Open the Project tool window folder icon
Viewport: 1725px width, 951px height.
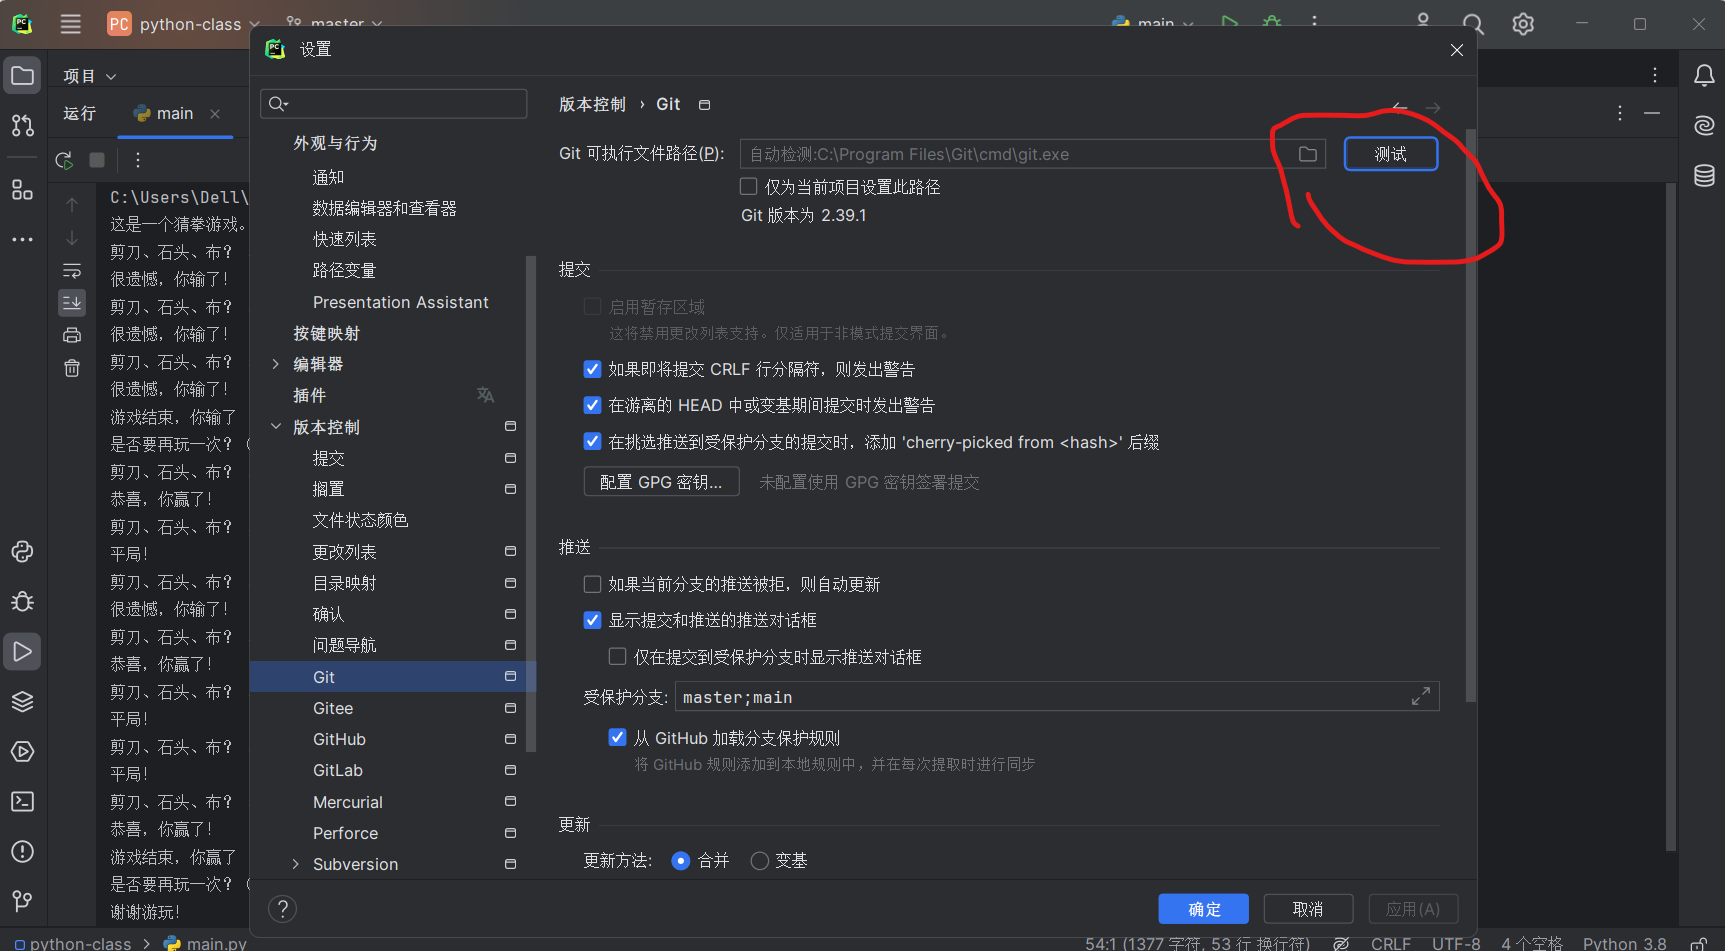pyautogui.click(x=22, y=76)
